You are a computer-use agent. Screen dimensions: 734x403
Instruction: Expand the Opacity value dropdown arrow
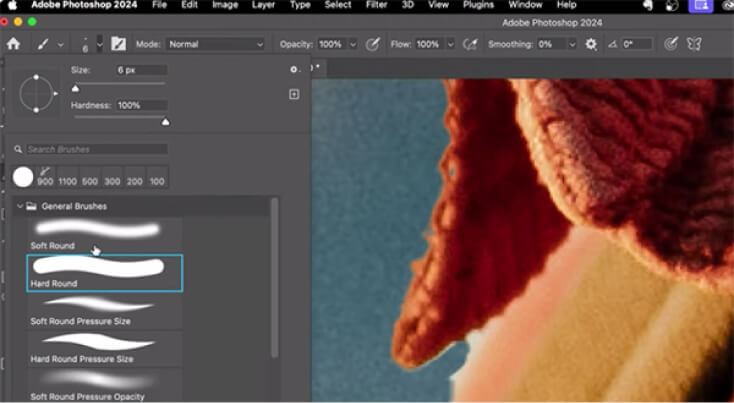pos(353,44)
